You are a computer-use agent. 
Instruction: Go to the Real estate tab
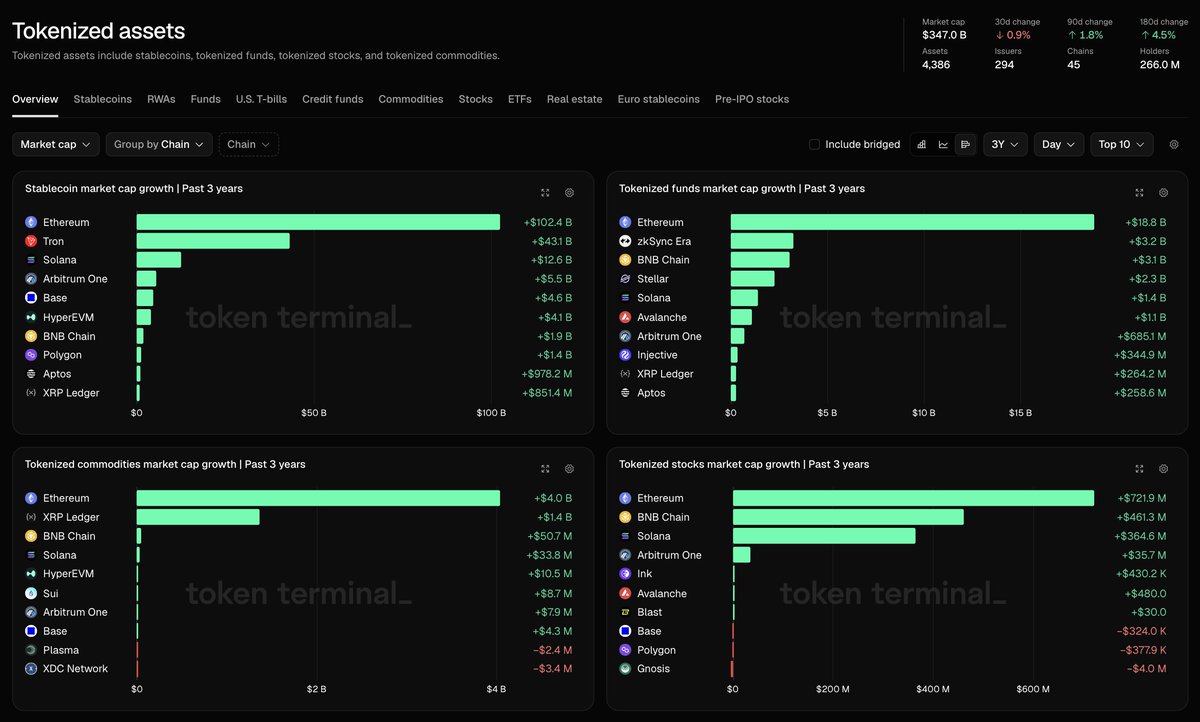tap(574, 99)
